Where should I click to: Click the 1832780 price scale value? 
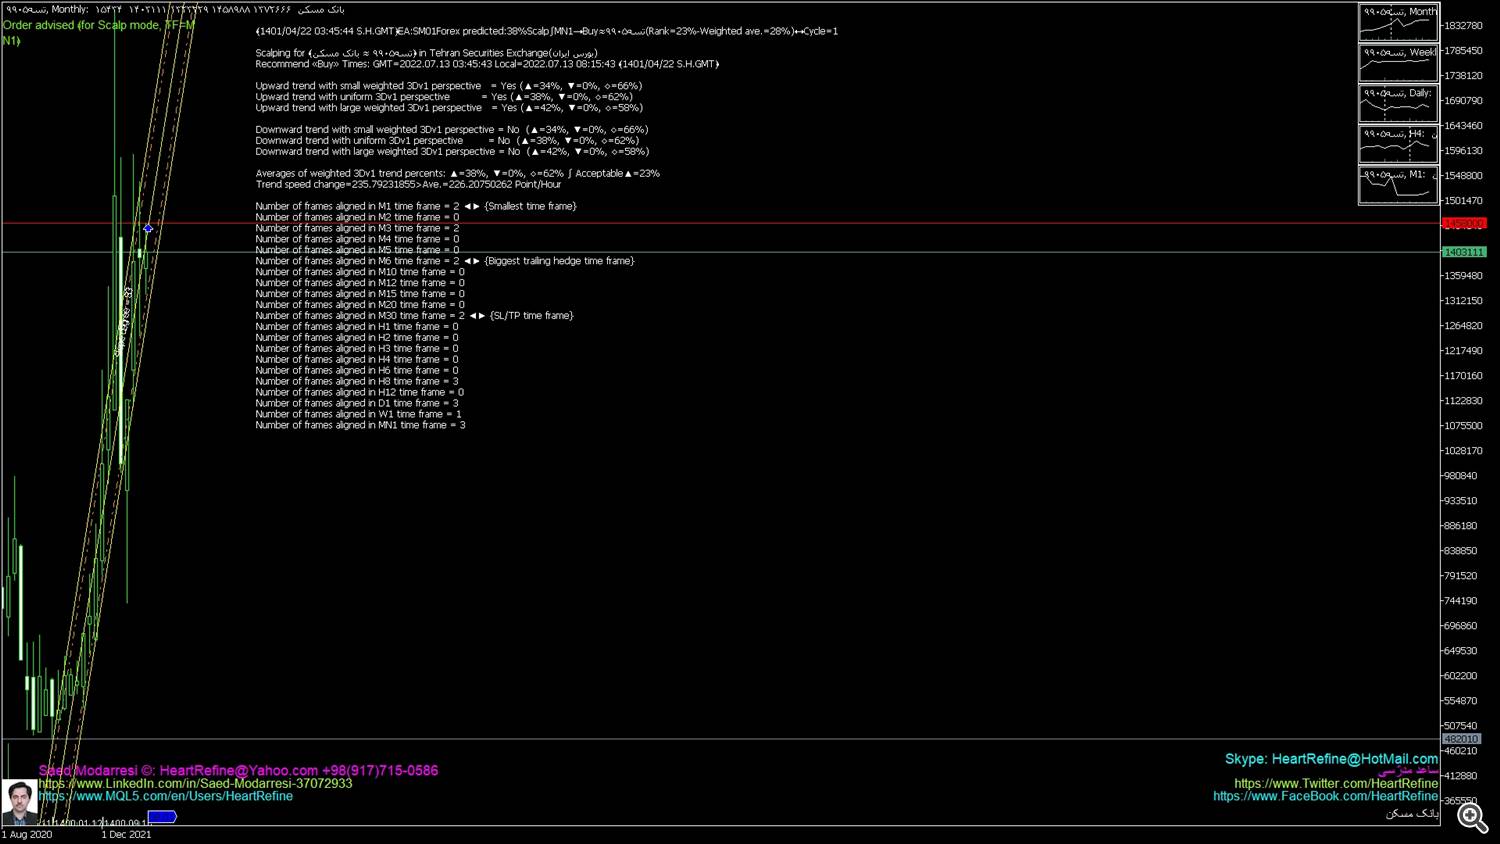[x=1463, y=26]
